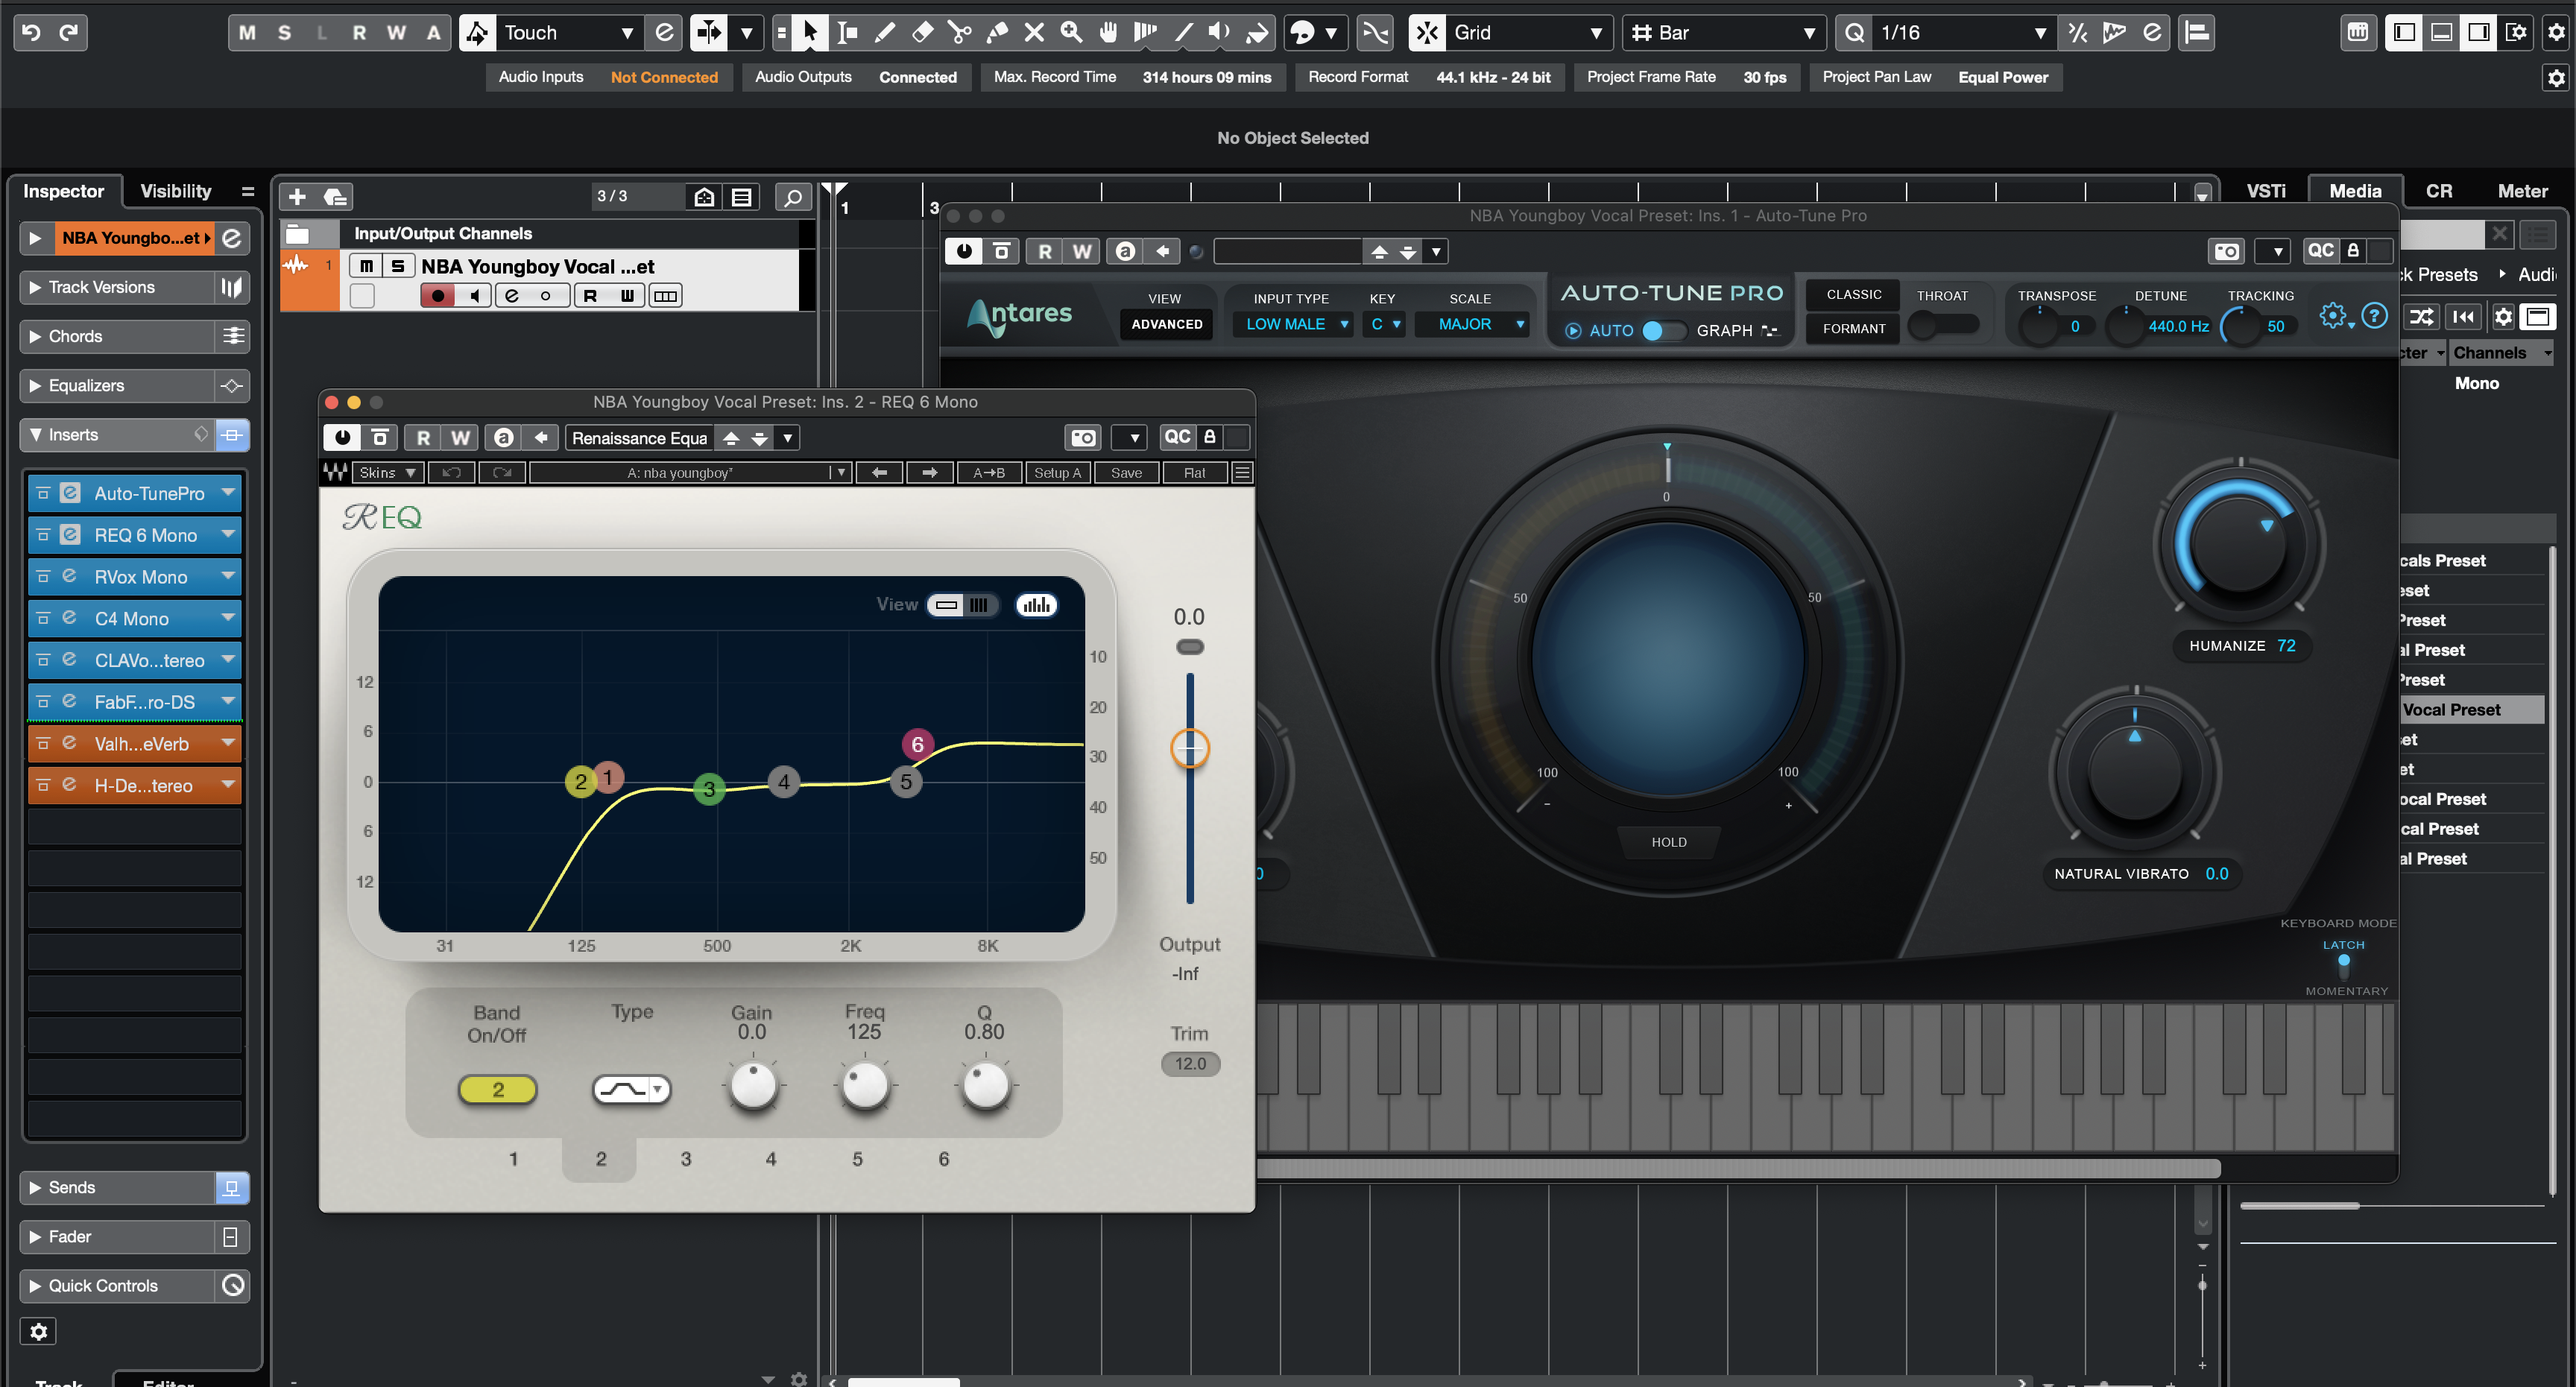Click record enable on vocal track
The width and height of the screenshot is (2576, 1387).
437,296
